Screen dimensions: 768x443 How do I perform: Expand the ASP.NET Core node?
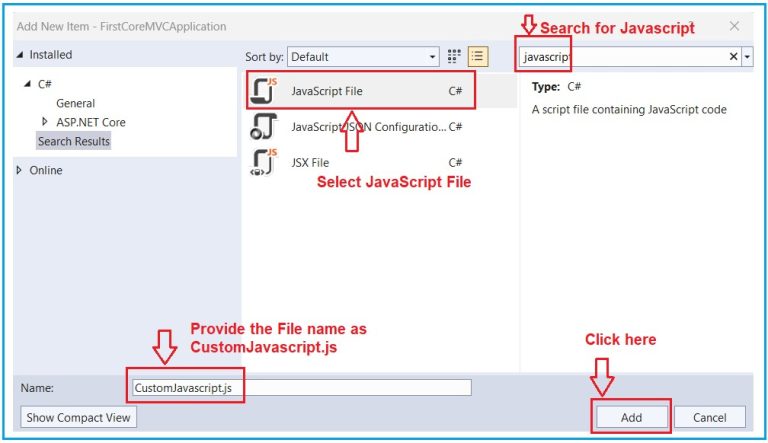(44, 122)
